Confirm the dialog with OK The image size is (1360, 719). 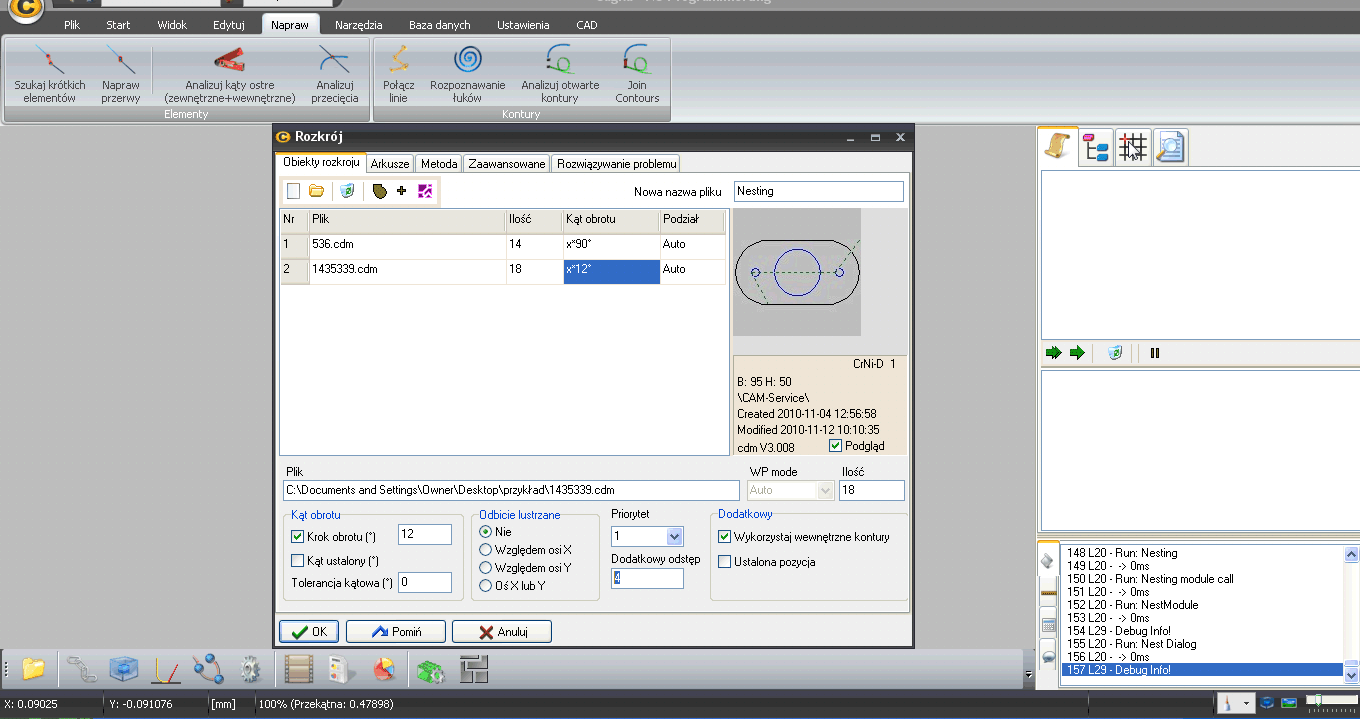[x=309, y=632]
